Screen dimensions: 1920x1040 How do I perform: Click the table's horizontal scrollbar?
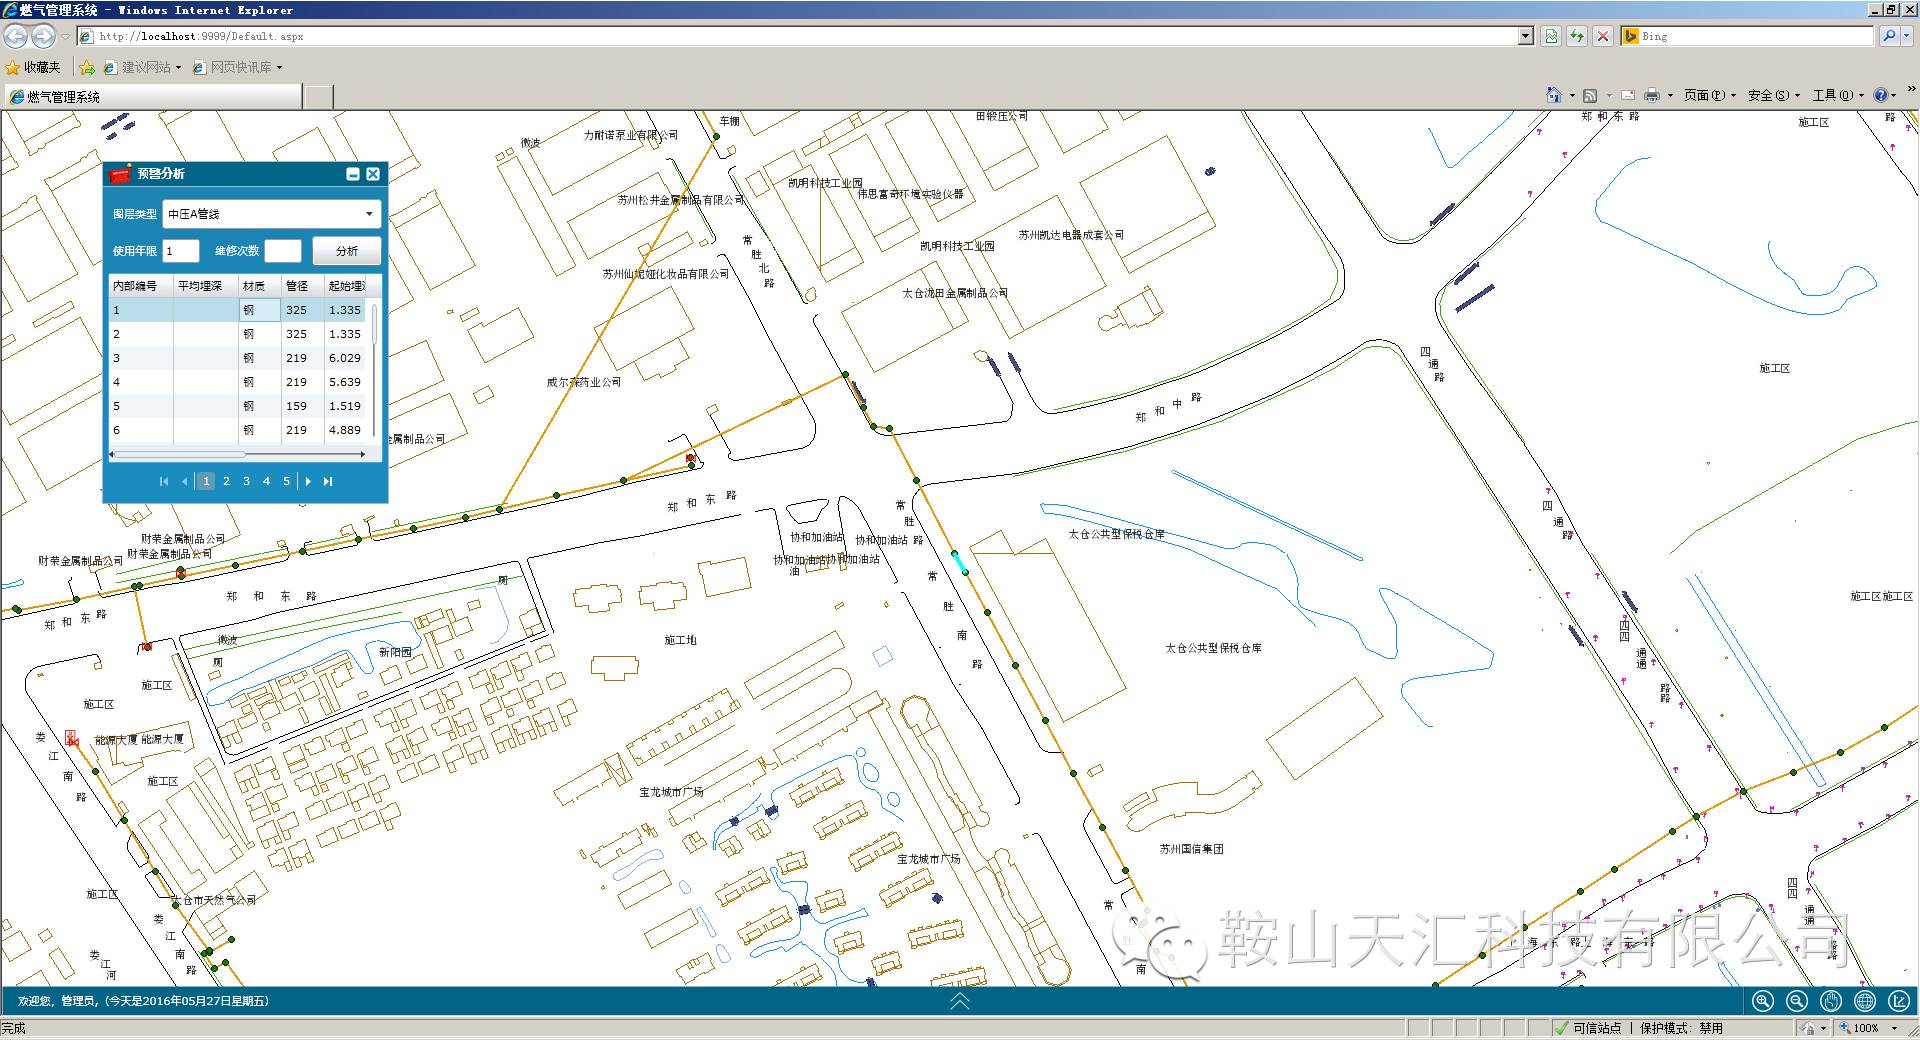coord(238,454)
